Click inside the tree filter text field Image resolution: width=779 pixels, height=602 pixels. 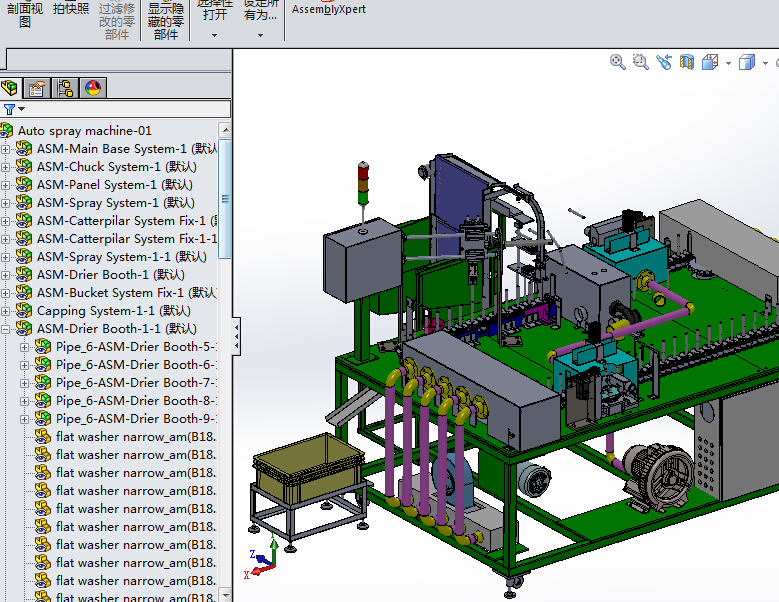[127, 109]
